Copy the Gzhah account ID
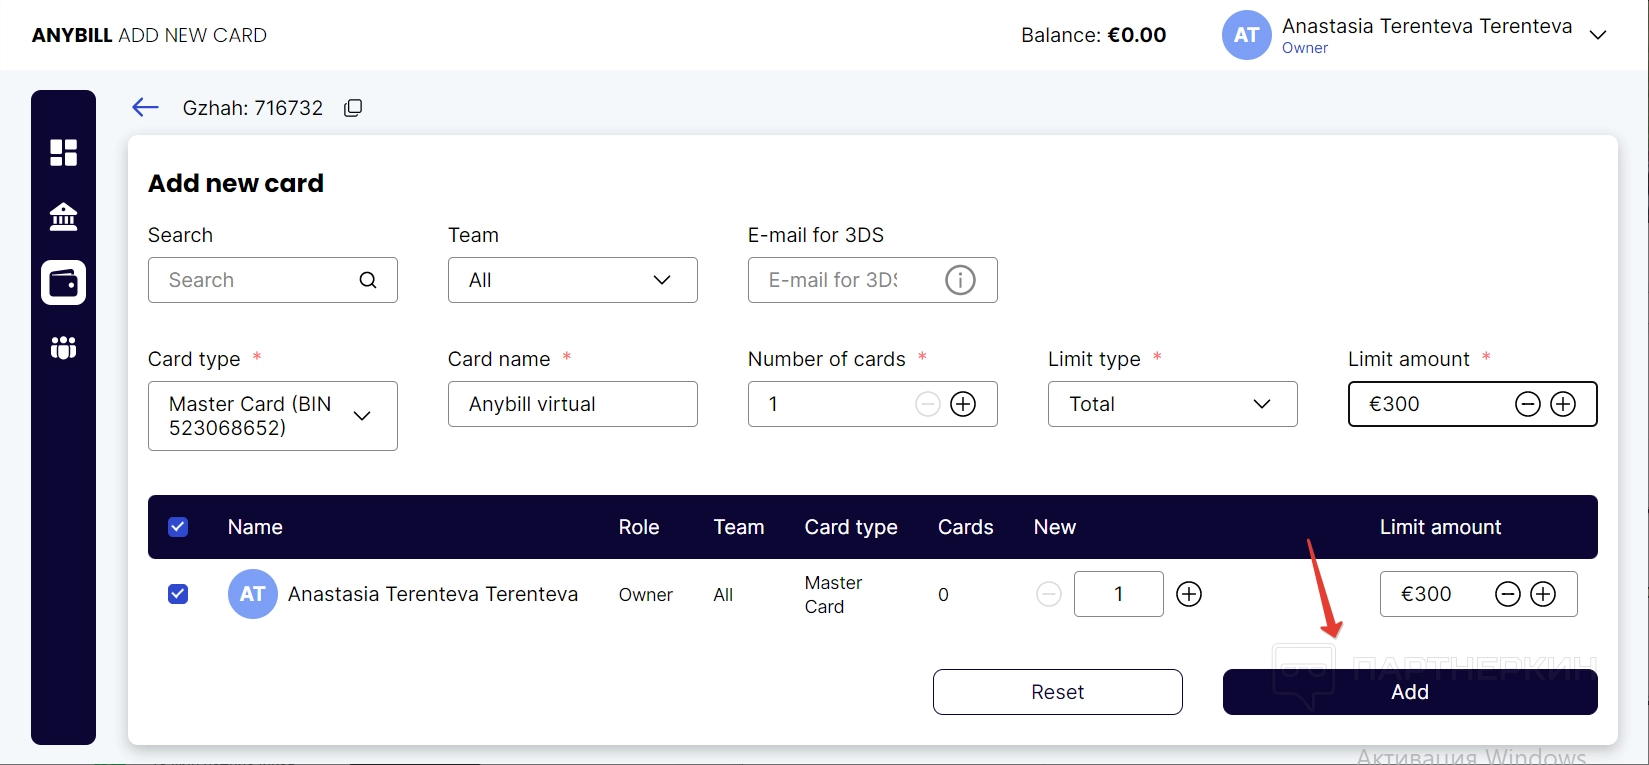1649x765 pixels. [353, 108]
